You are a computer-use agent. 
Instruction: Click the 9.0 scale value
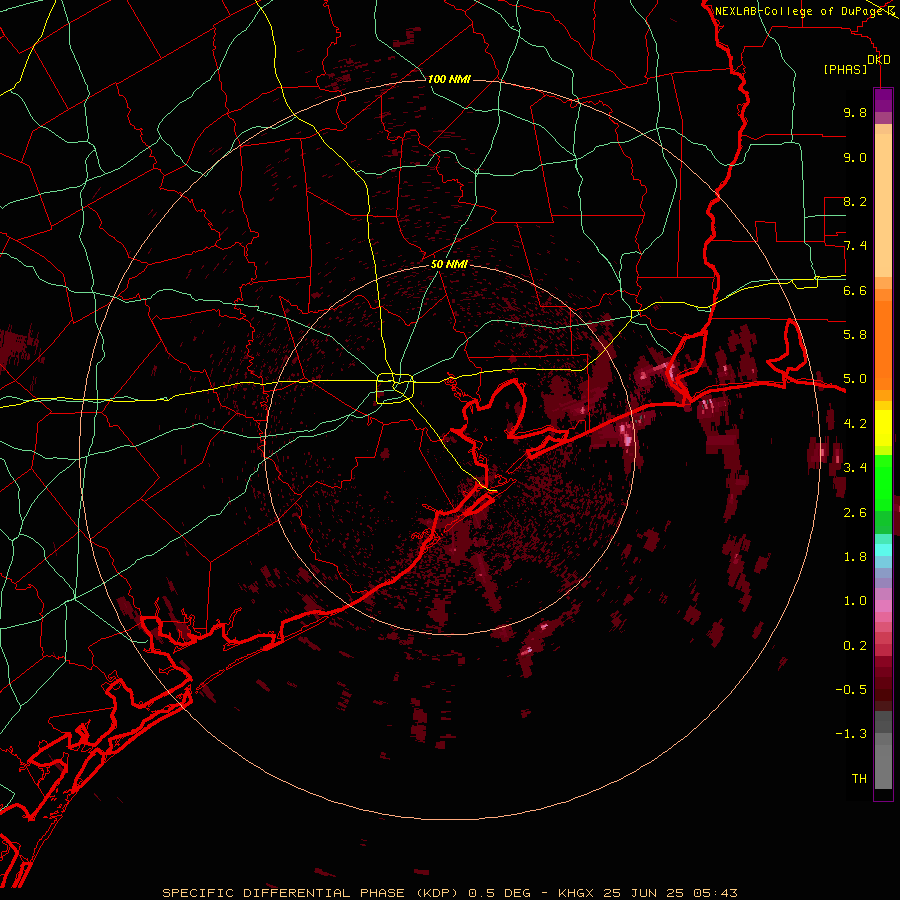tap(855, 157)
